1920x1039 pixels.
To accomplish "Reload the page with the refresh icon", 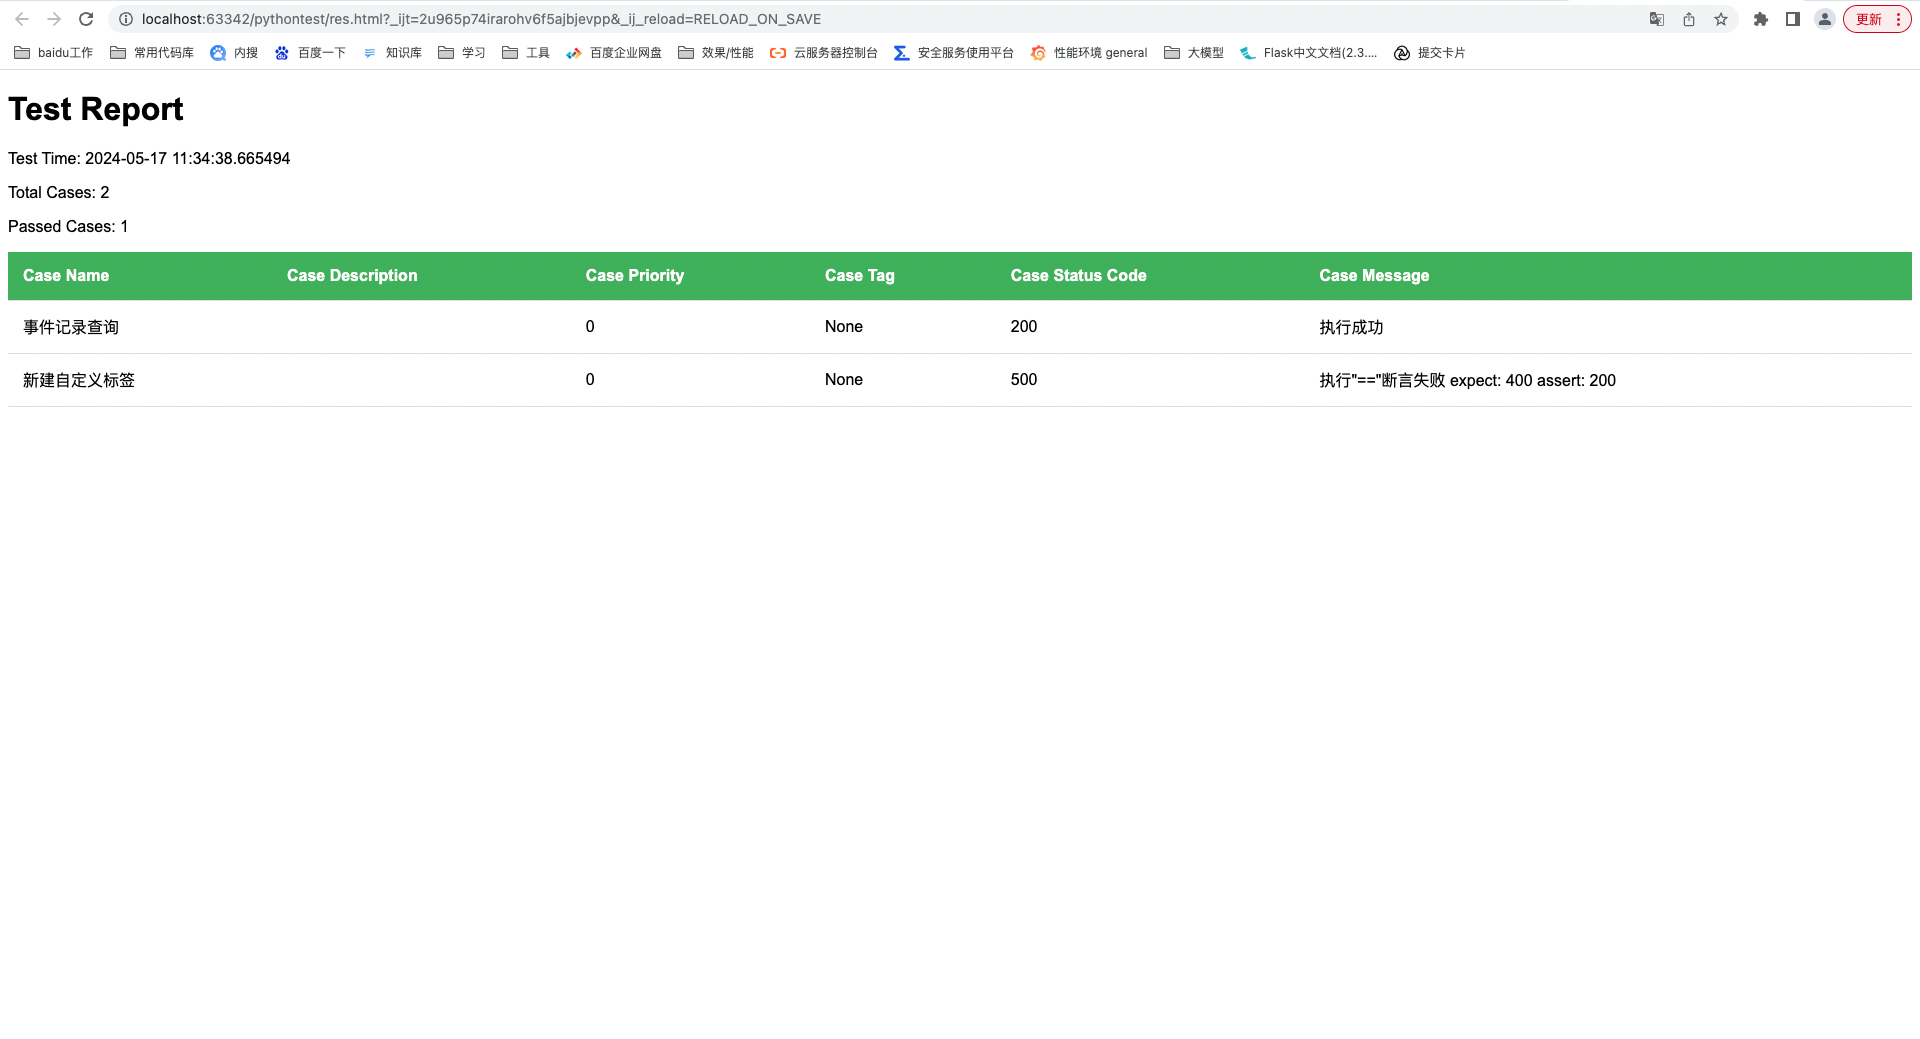I will point(86,19).
